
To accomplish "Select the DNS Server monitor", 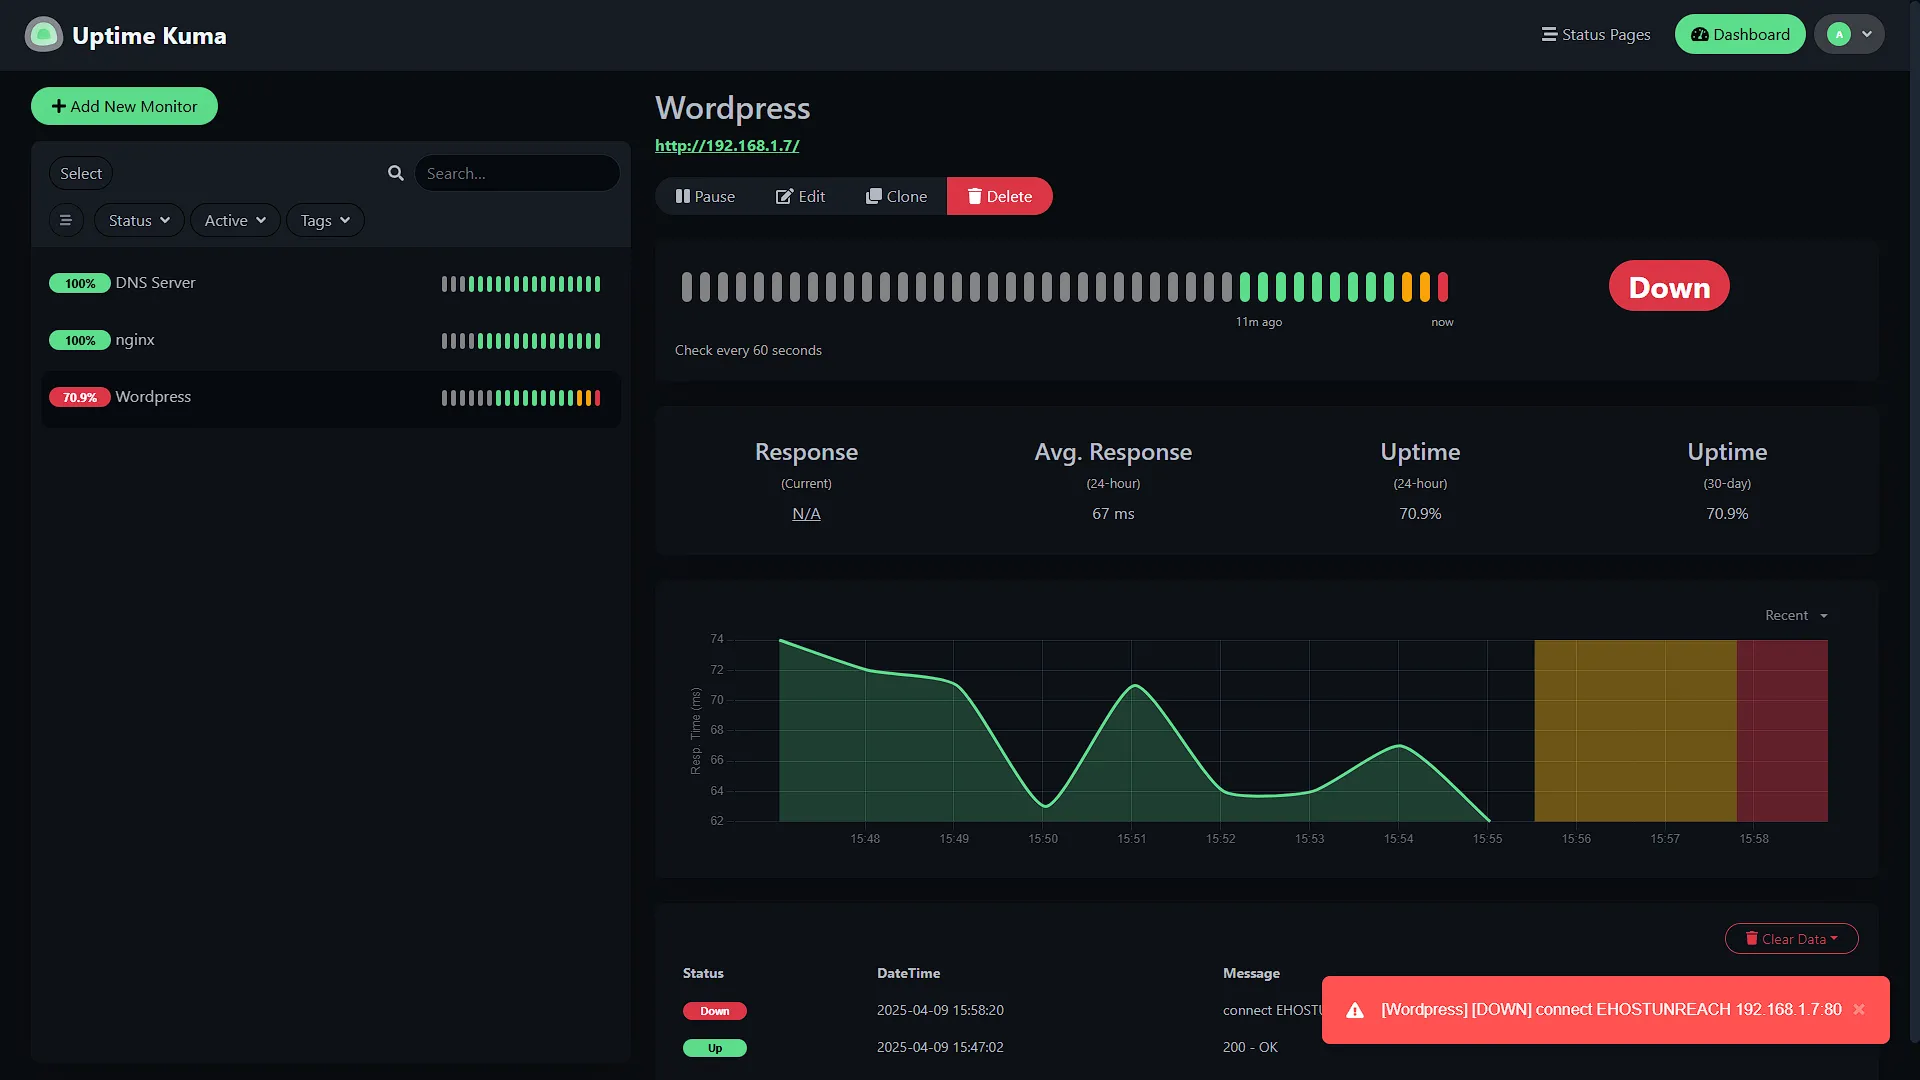I will [x=330, y=283].
